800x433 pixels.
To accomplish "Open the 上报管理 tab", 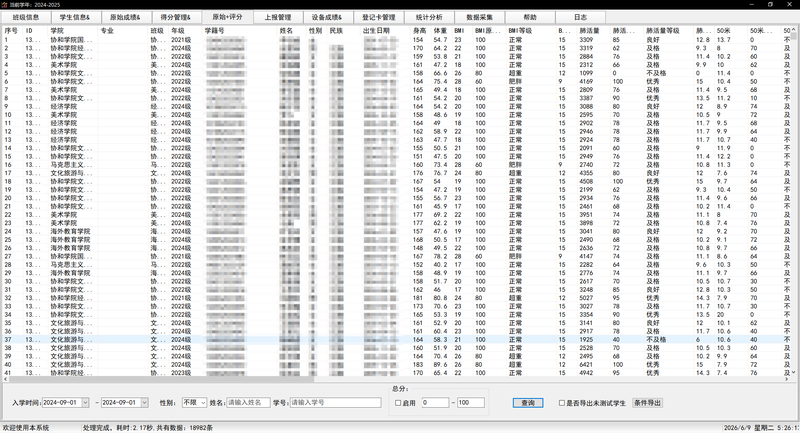I will pos(278,17).
